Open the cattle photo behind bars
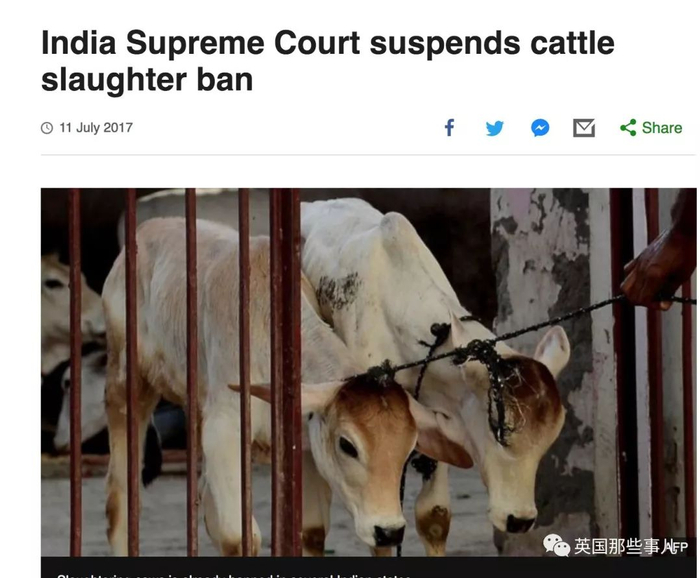 point(368,372)
